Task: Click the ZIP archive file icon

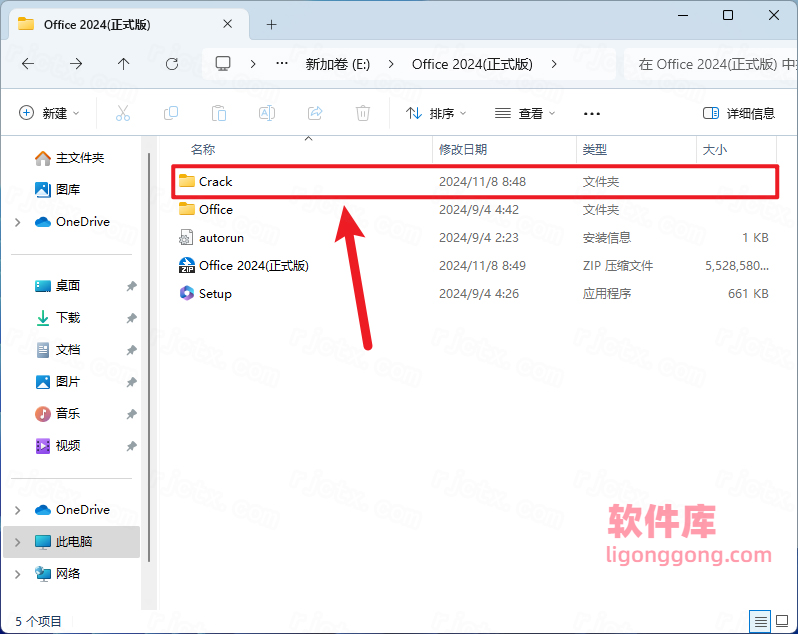Action: coord(187,265)
